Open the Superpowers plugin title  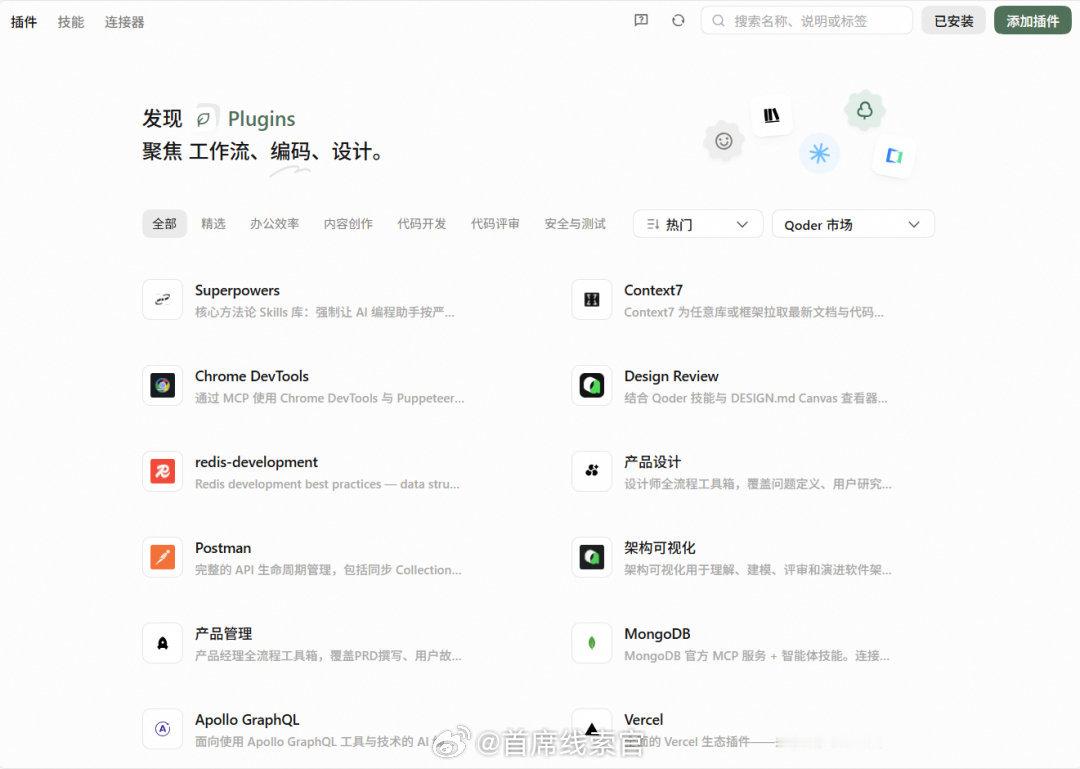[x=237, y=290]
